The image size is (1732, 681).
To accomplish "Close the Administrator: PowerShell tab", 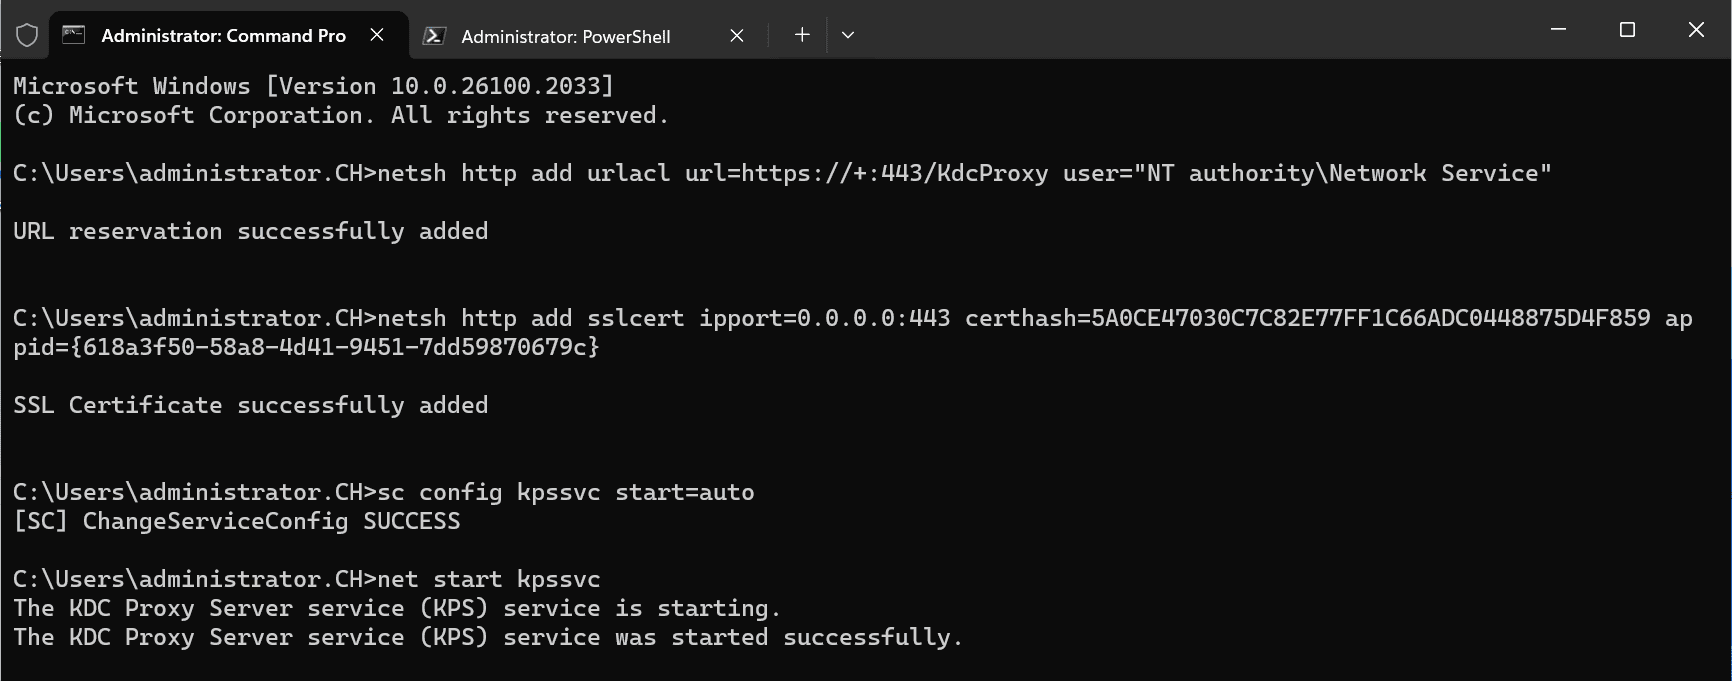I will point(737,36).
